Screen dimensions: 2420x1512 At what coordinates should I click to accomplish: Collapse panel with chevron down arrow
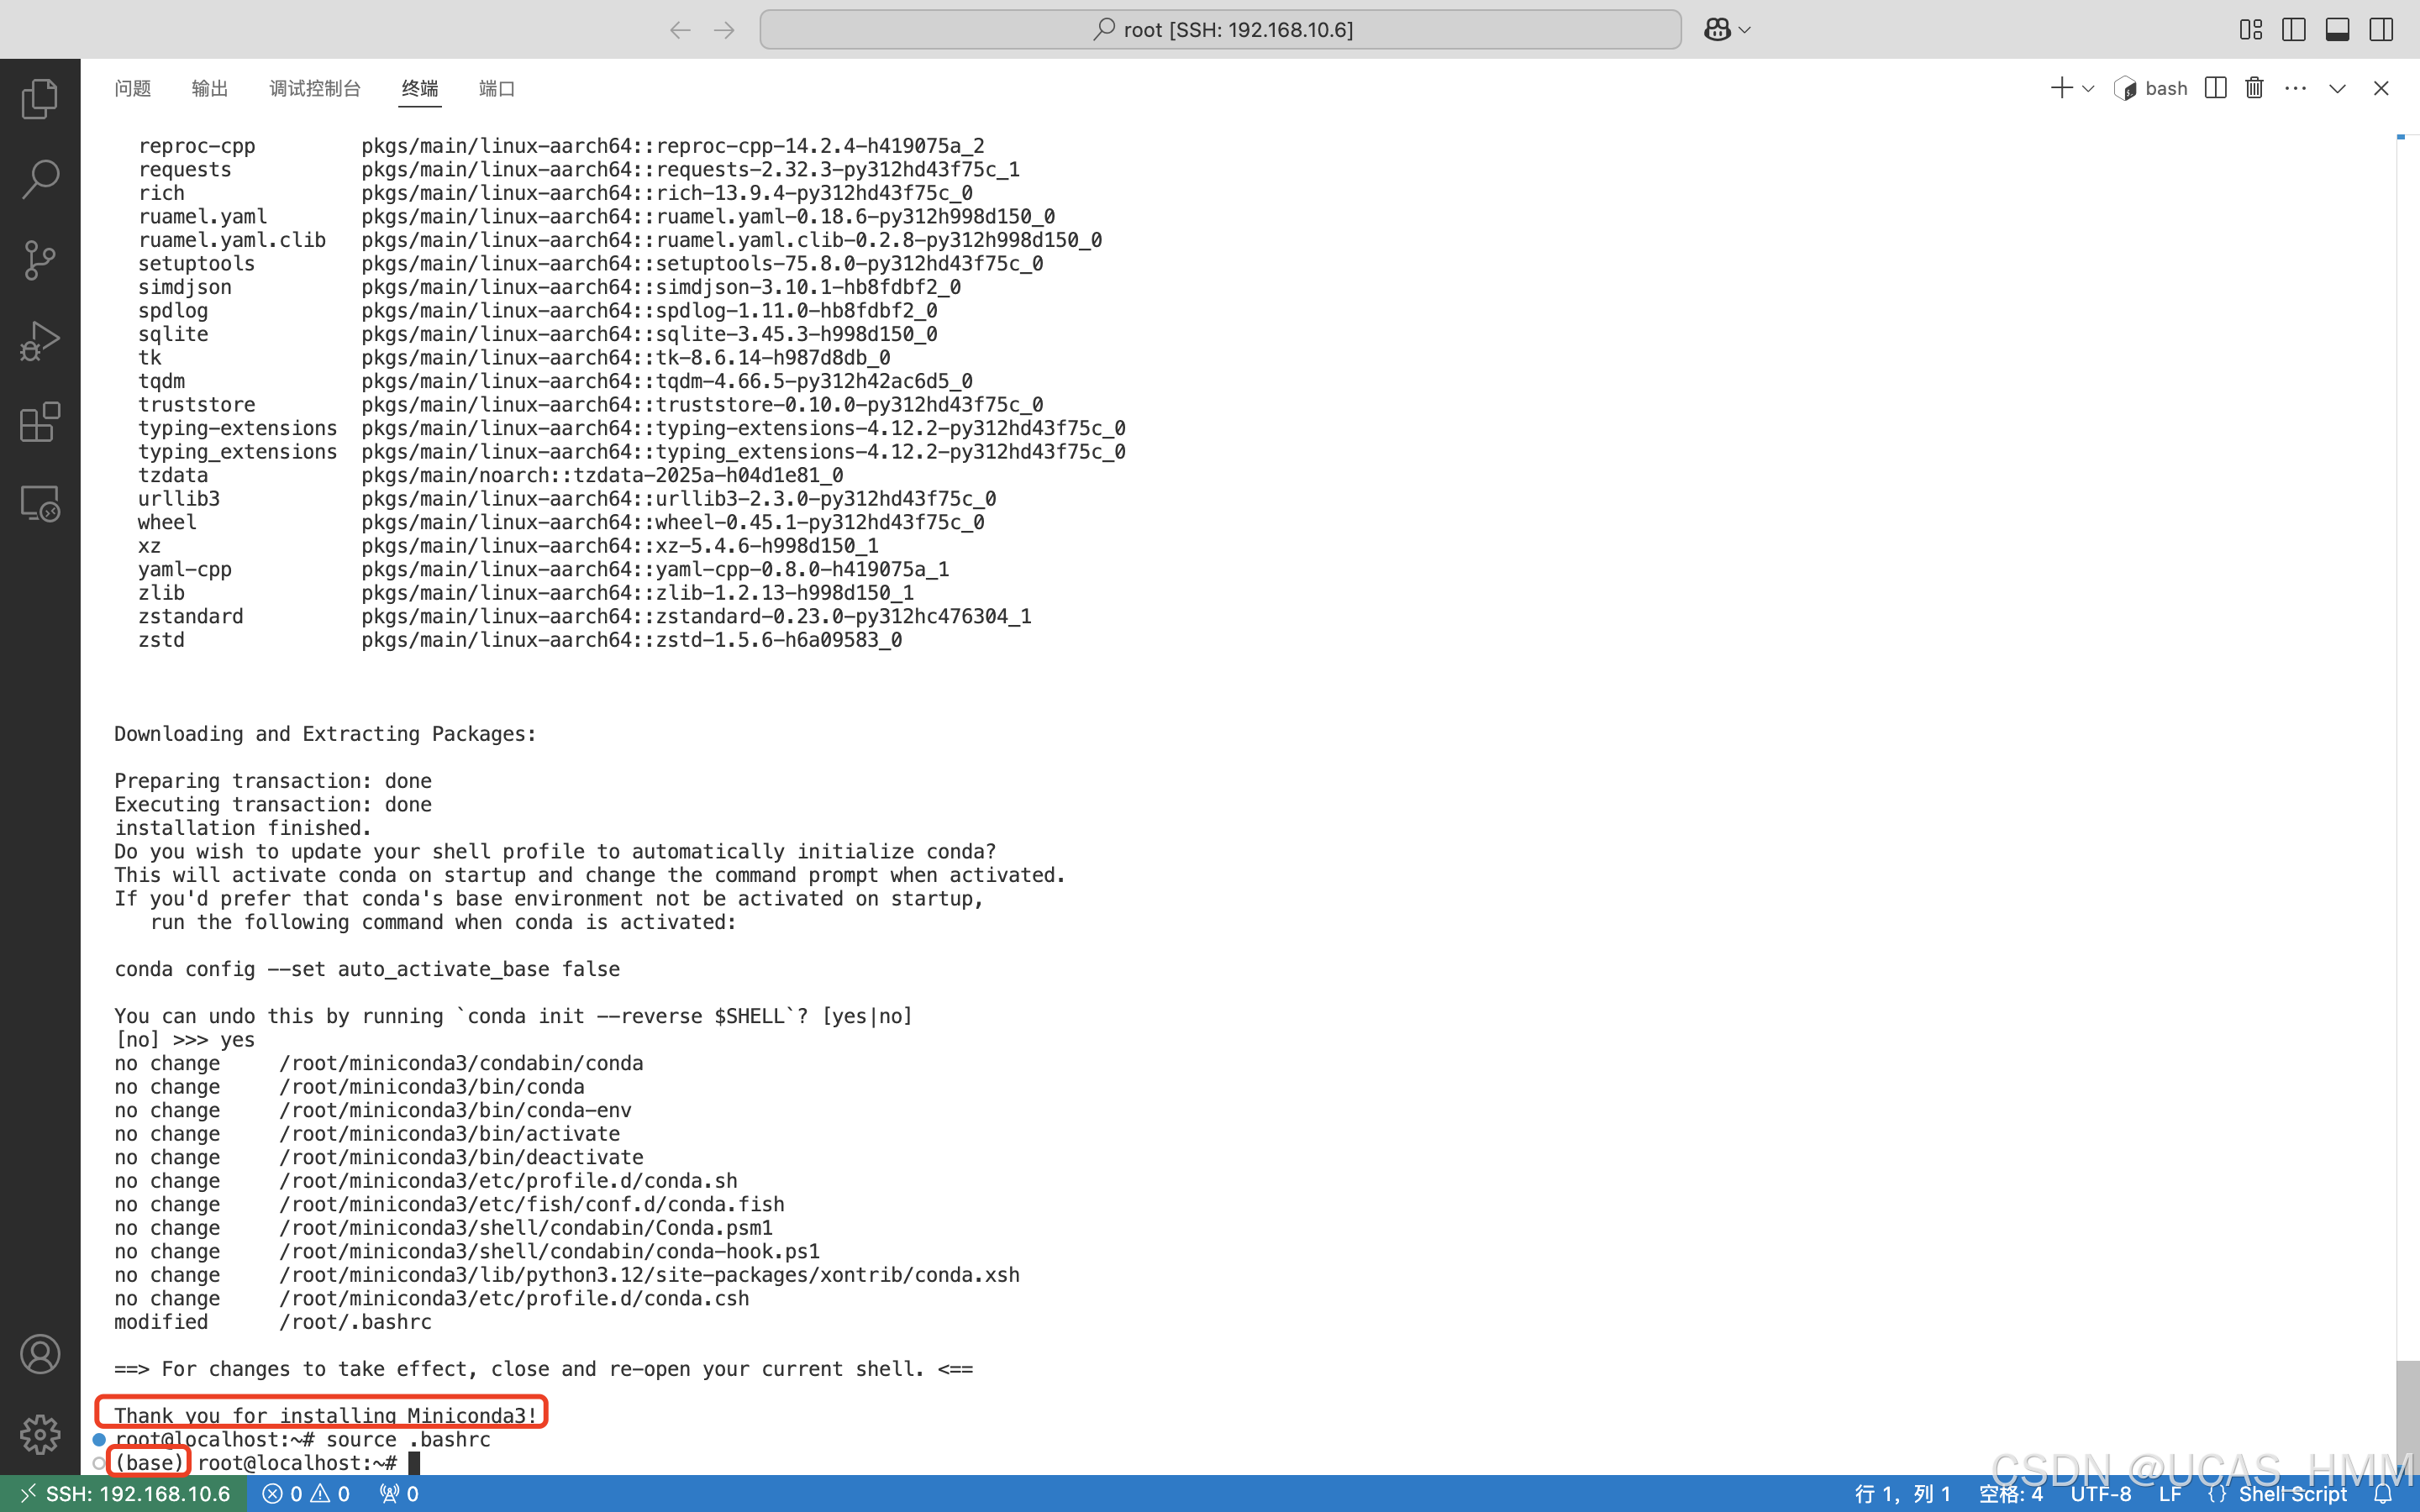(2337, 88)
